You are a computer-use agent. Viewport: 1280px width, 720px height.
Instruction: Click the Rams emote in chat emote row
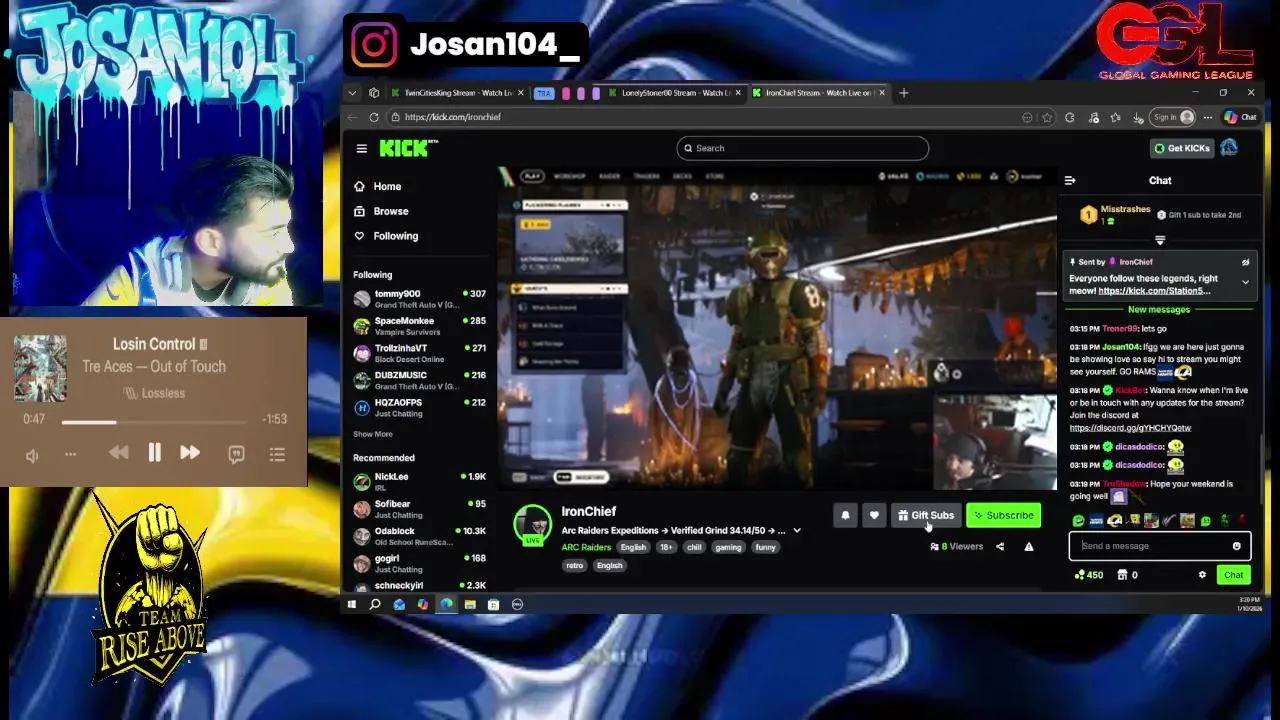point(1115,521)
